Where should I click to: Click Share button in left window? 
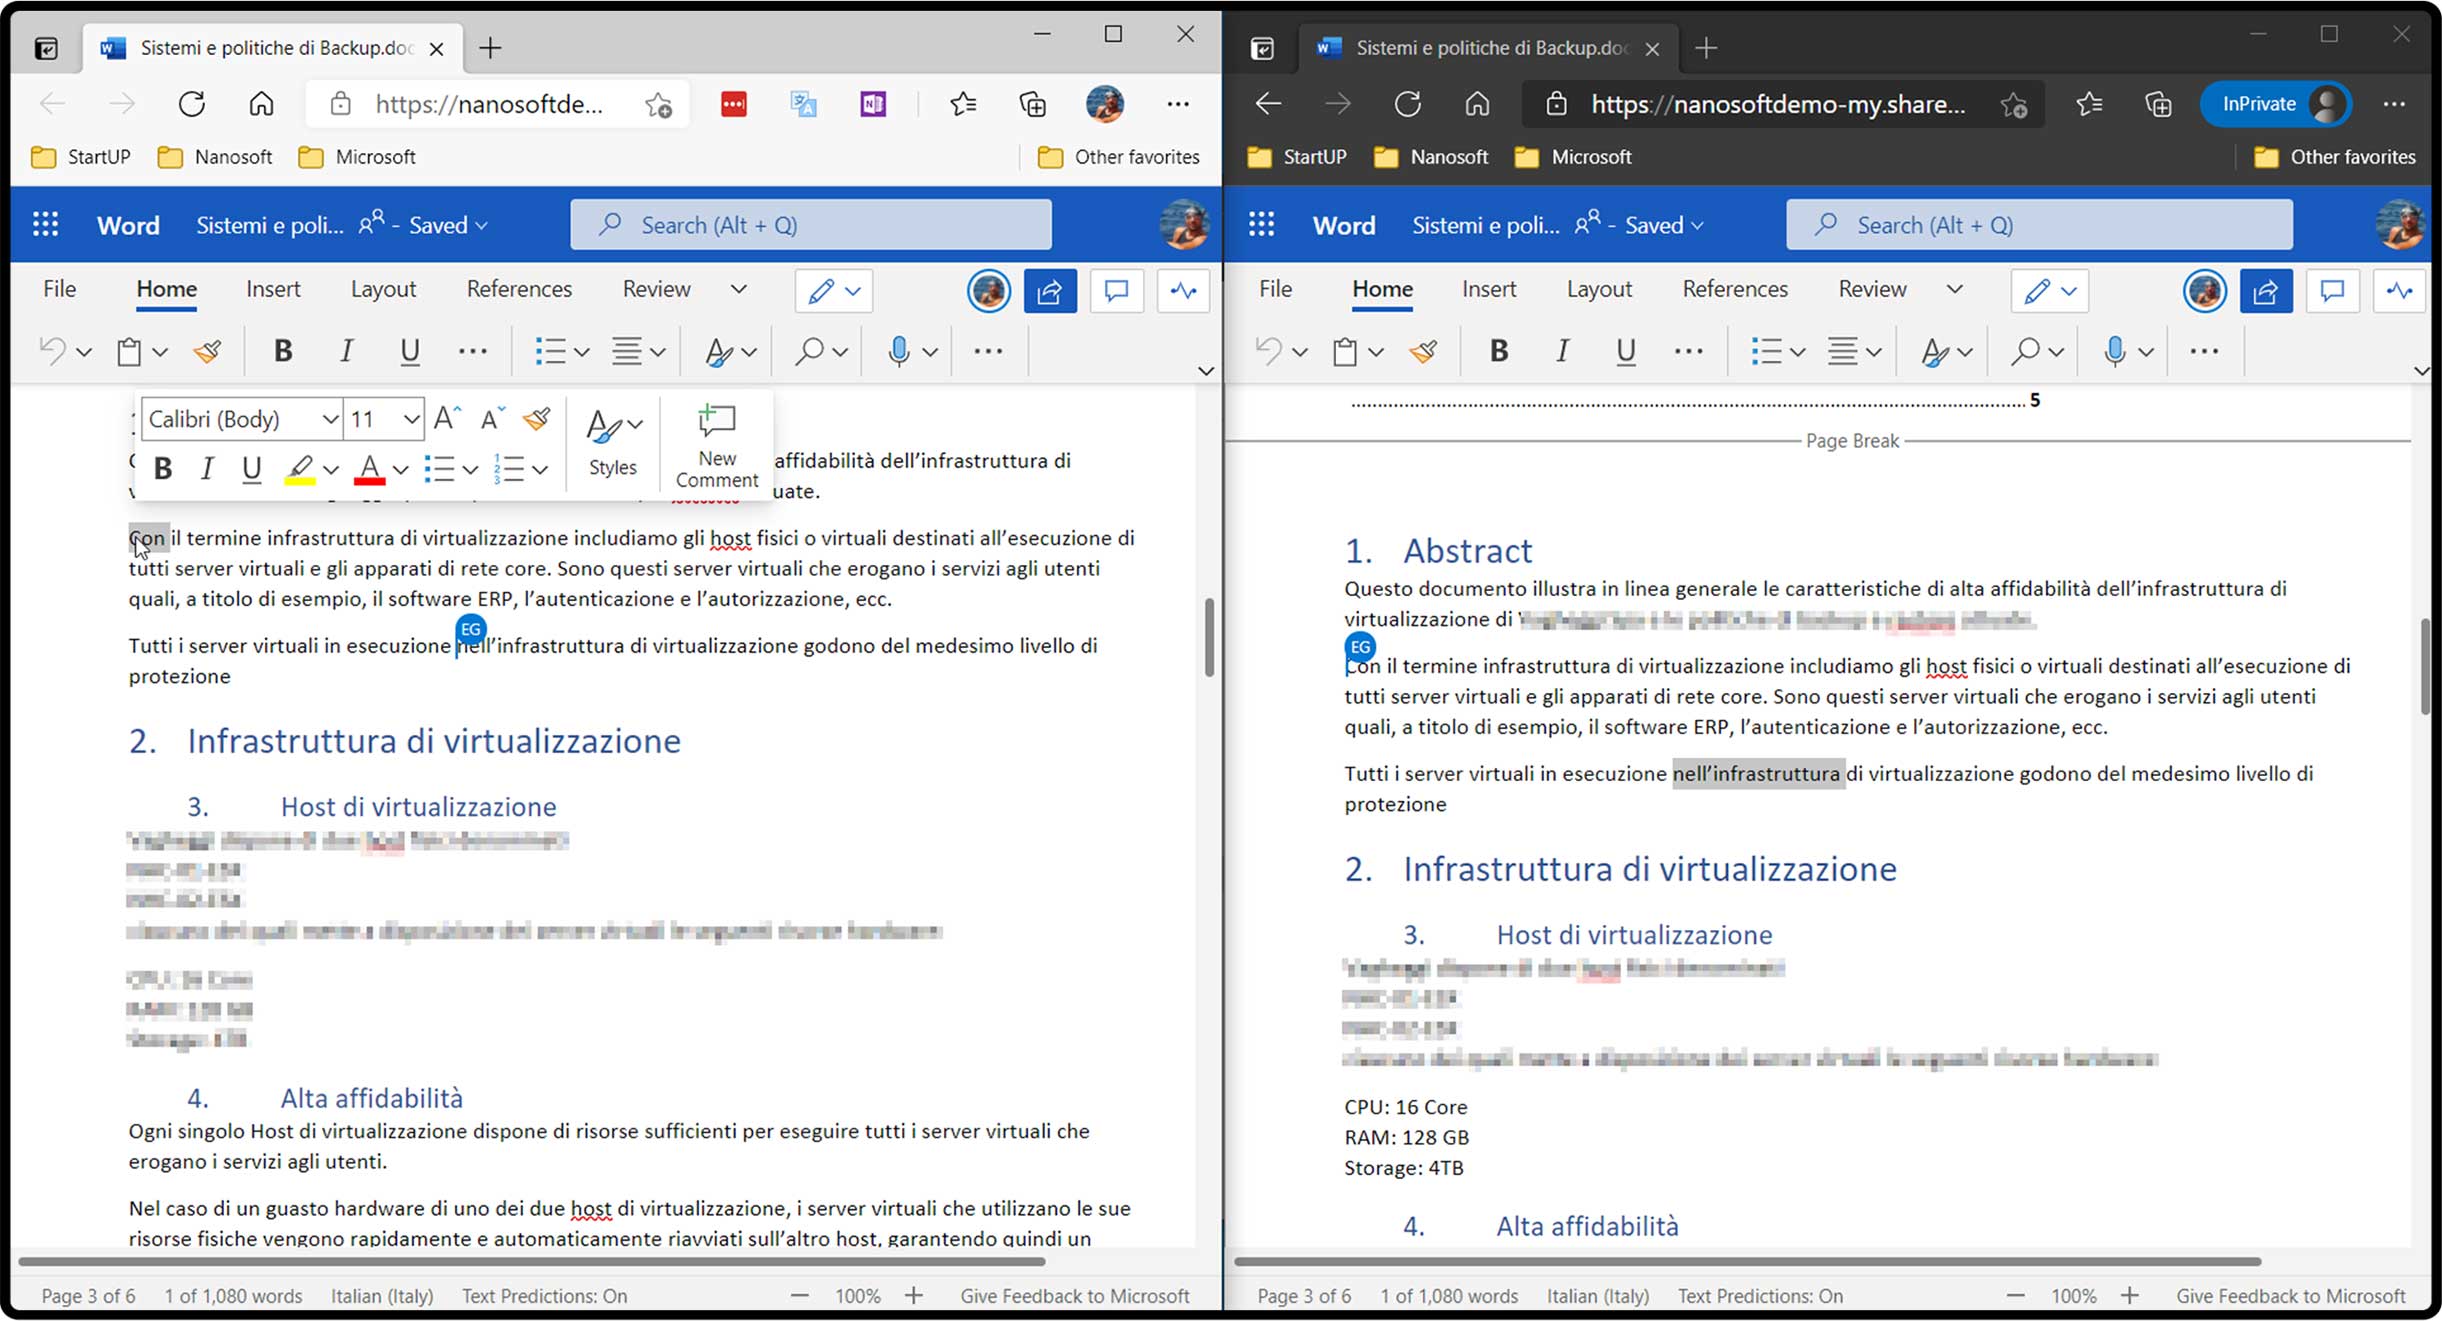(1050, 291)
